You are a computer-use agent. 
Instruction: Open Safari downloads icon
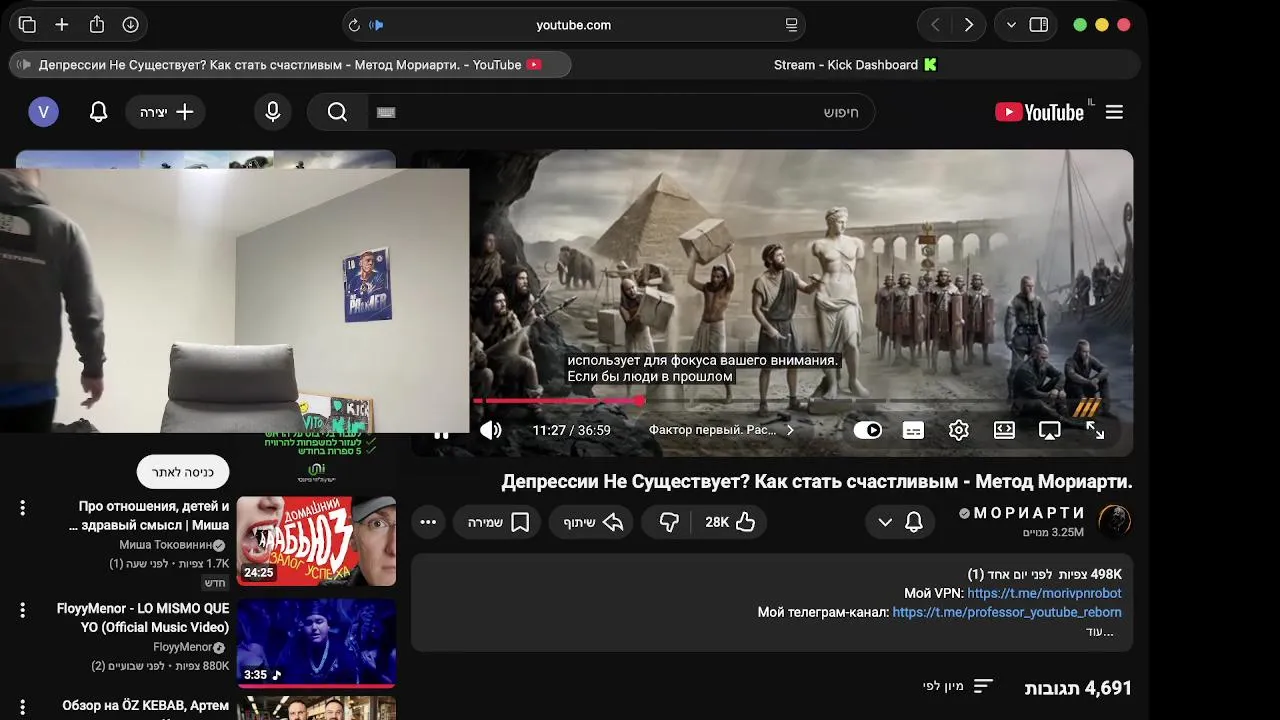(x=131, y=25)
